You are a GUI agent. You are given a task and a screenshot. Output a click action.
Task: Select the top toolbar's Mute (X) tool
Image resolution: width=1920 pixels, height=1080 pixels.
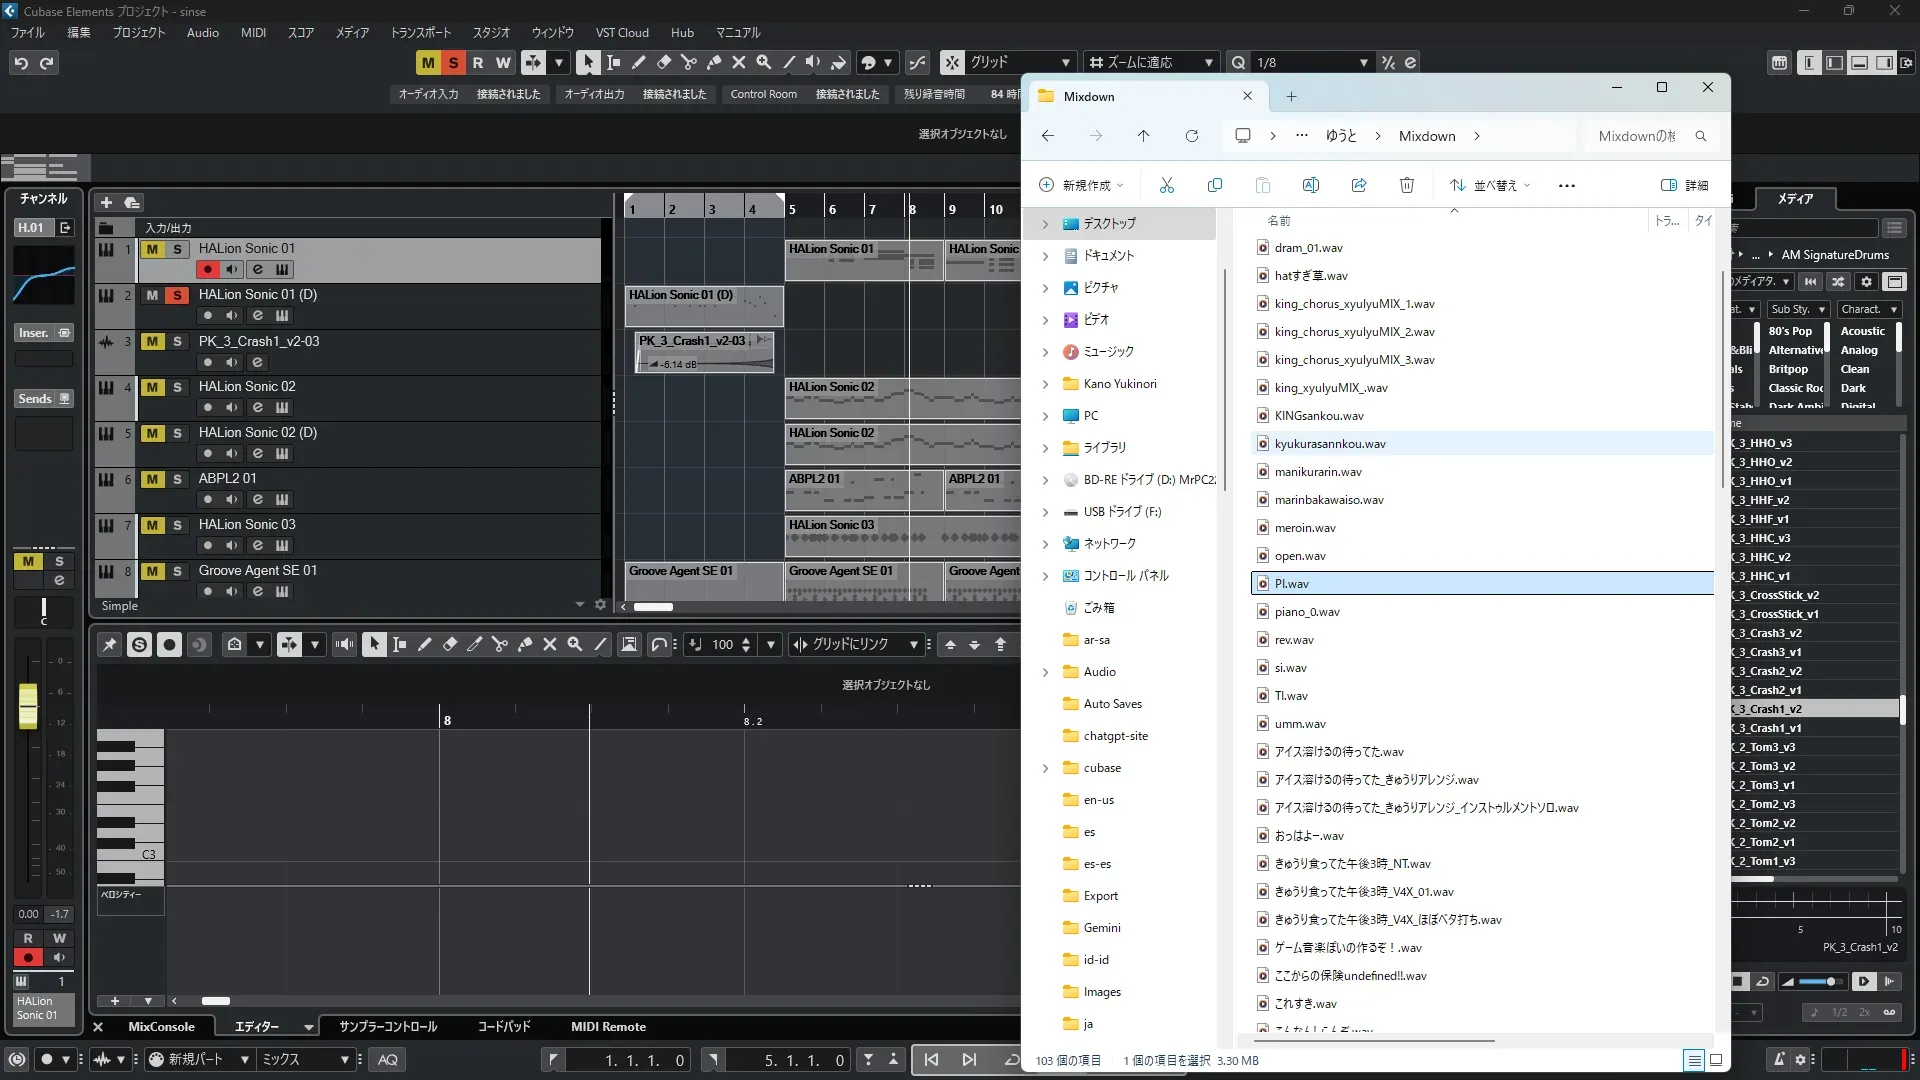739,62
